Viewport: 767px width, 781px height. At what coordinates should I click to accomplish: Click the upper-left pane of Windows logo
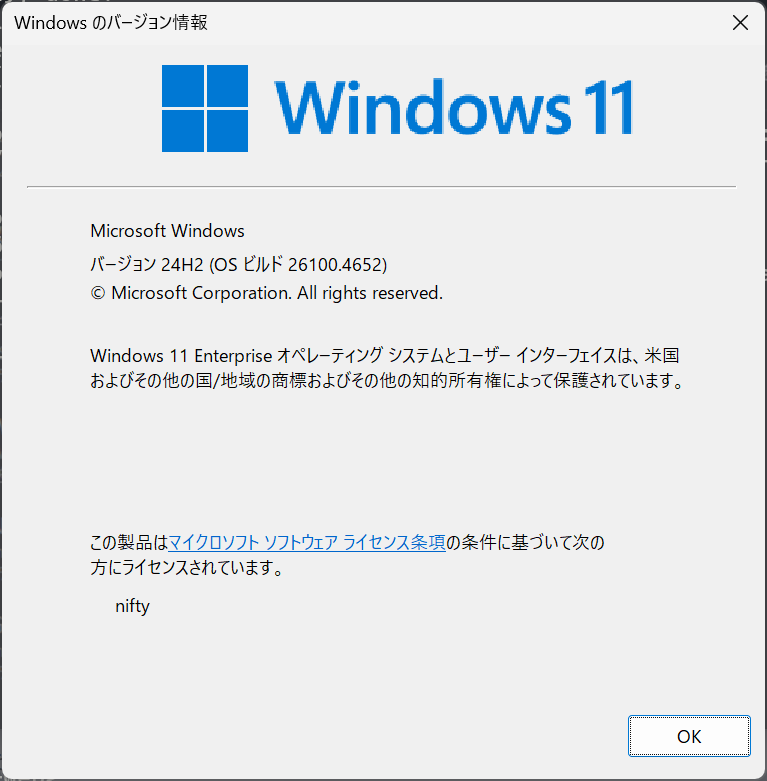click(x=183, y=86)
